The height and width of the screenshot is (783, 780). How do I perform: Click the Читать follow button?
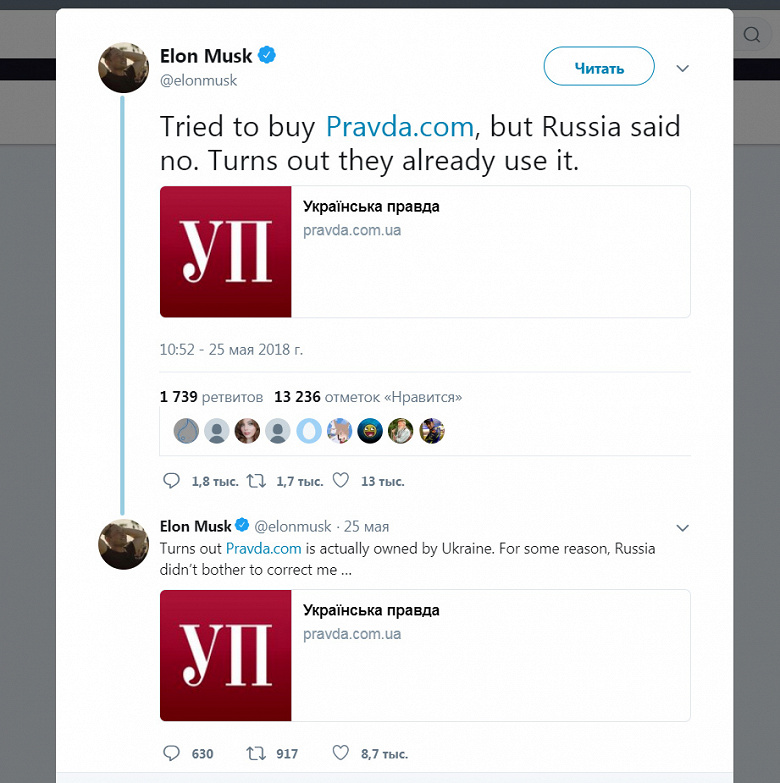tap(599, 68)
